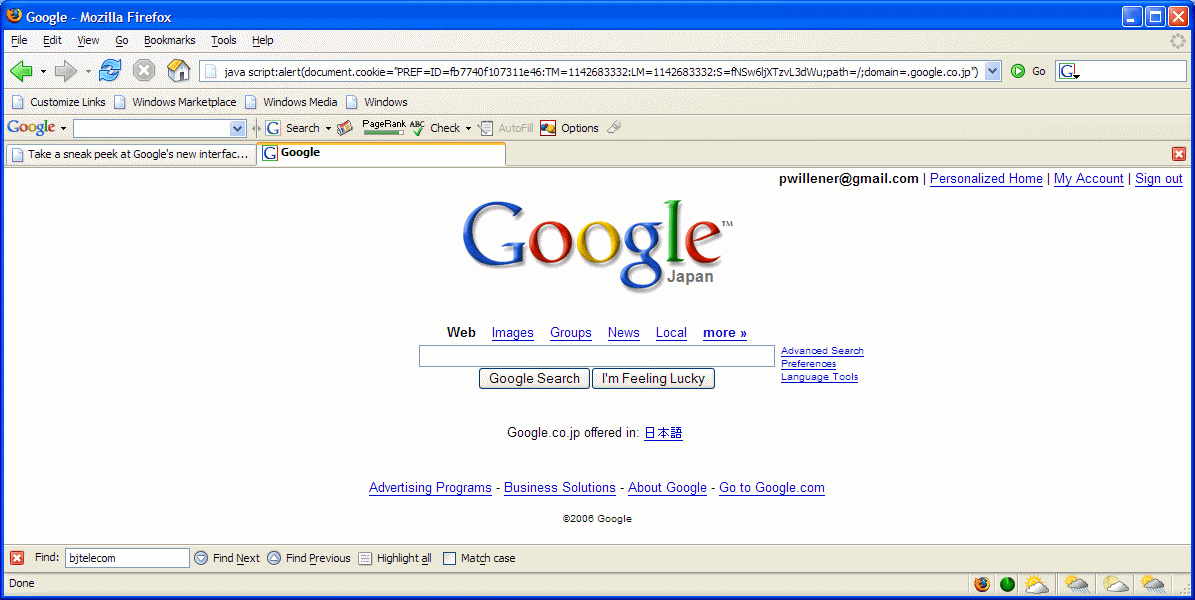This screenshot has width=1195, height=600.
Task: Open the Edit menu
Action: (52, 40)
